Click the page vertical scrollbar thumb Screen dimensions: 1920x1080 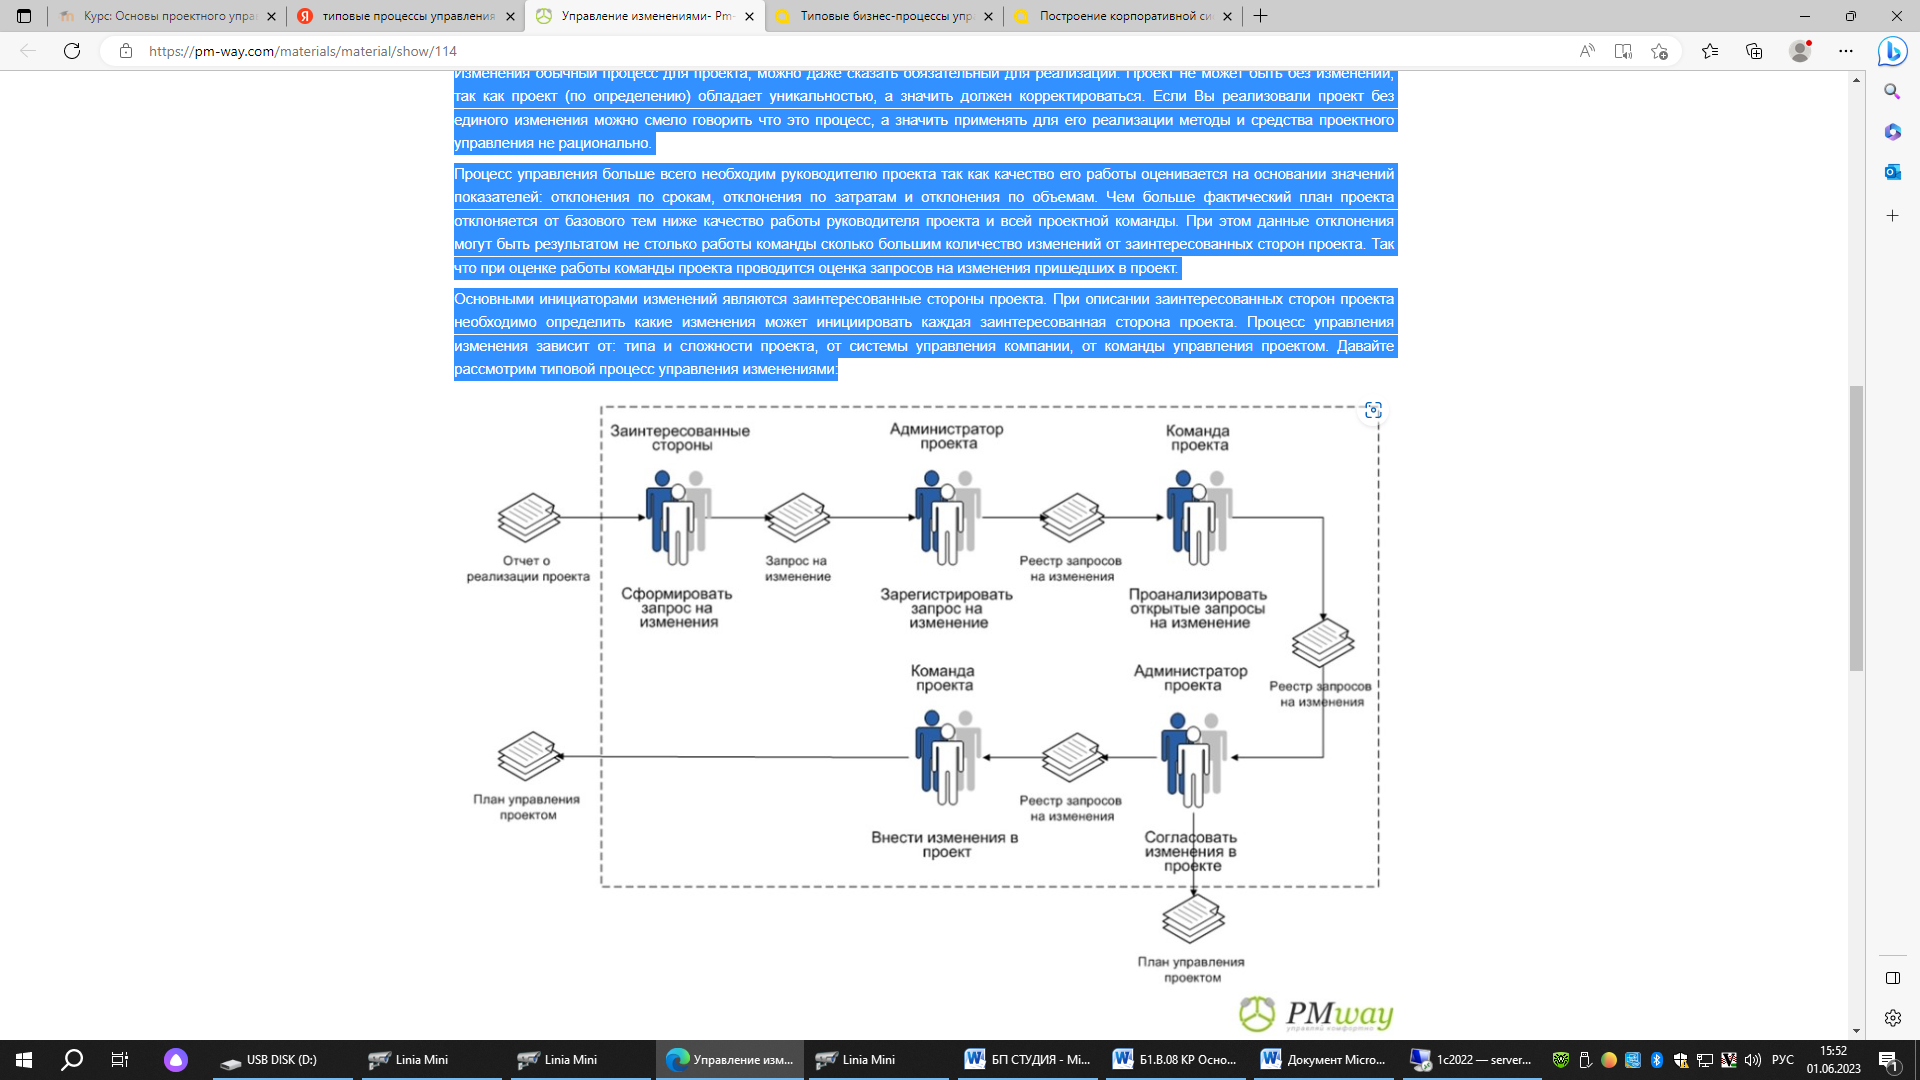click(1856, 528)
